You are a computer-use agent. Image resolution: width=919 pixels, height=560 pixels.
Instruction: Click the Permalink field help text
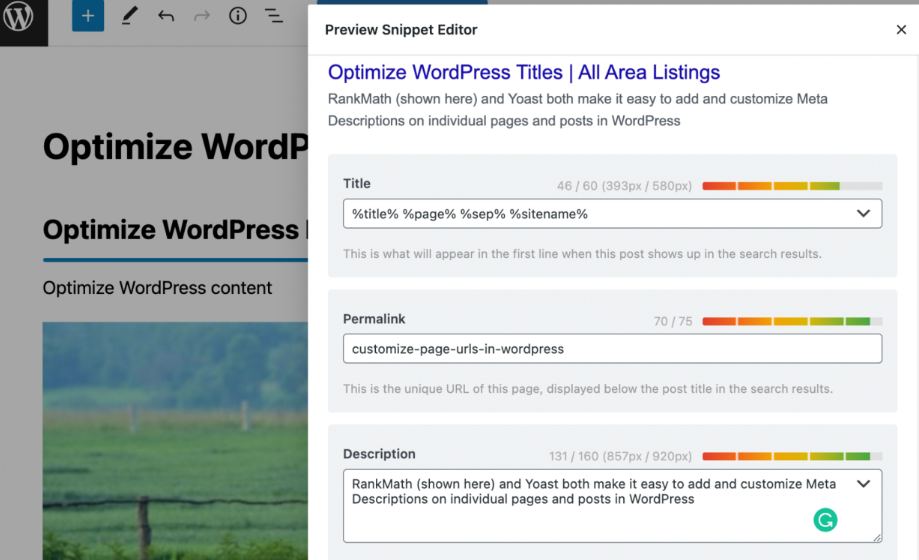pyautogui.click(x=588, y=389)
